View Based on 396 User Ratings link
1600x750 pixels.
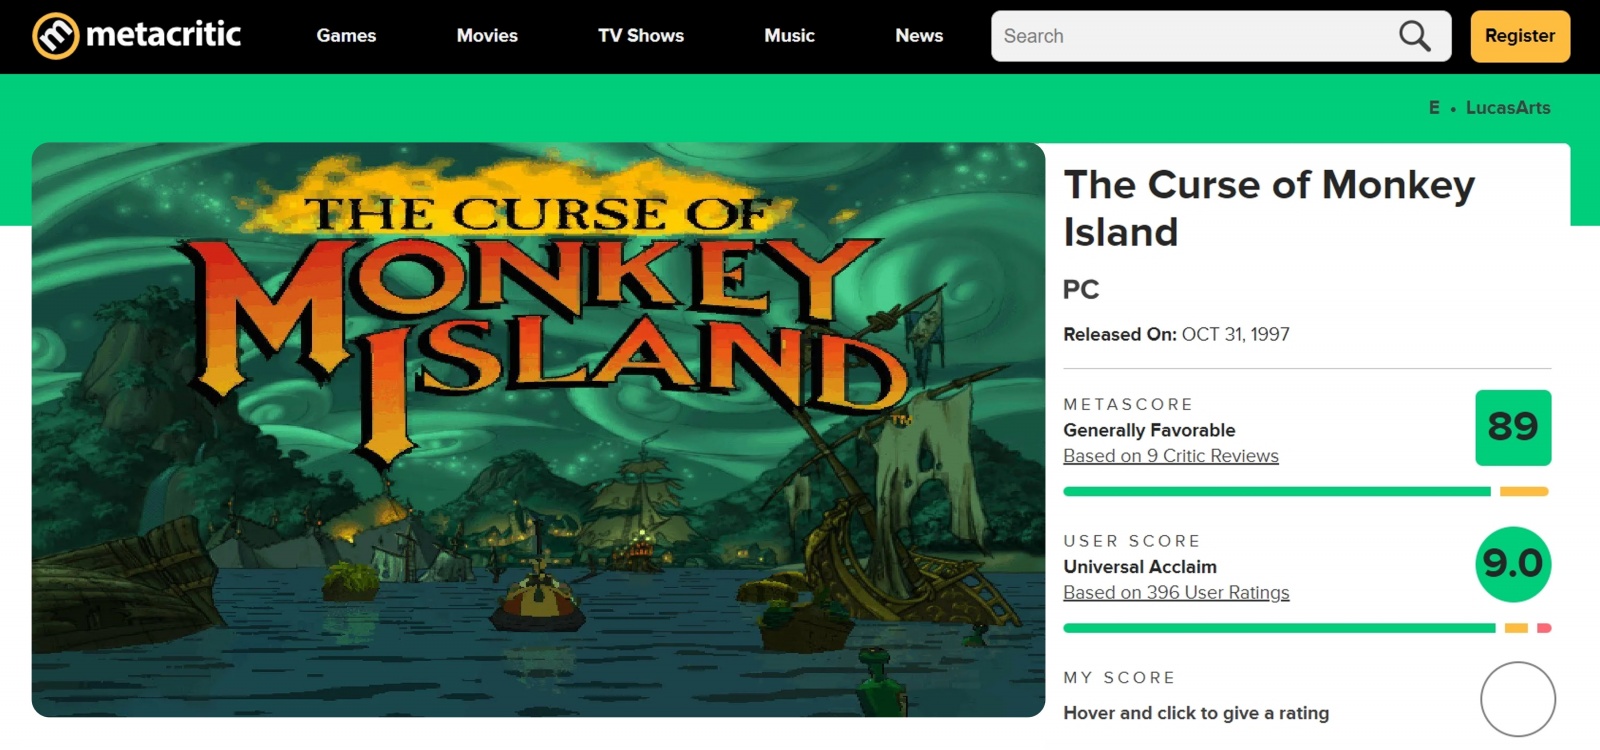(1176, 593)
